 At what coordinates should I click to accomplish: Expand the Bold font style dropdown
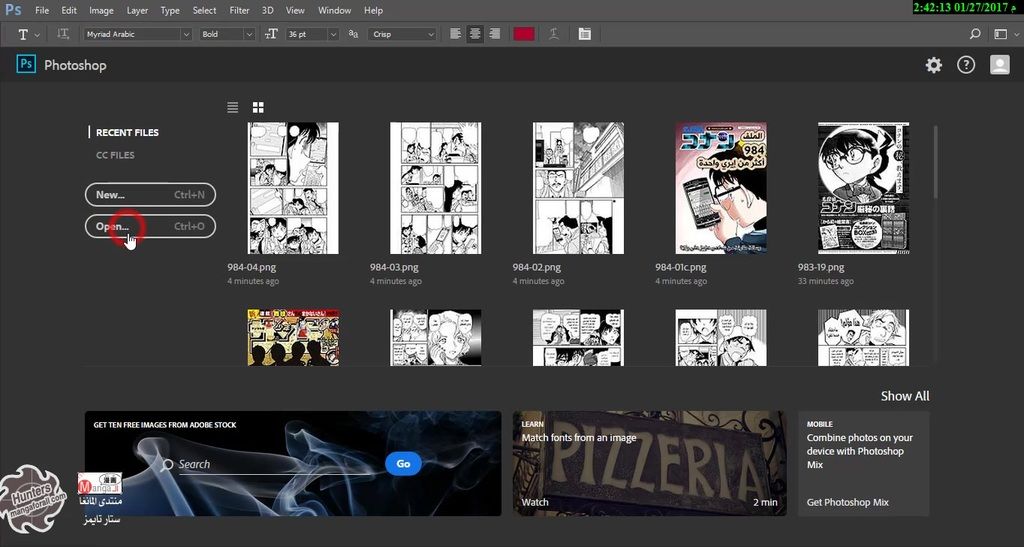pyautogui.click(x=249, y=34)
